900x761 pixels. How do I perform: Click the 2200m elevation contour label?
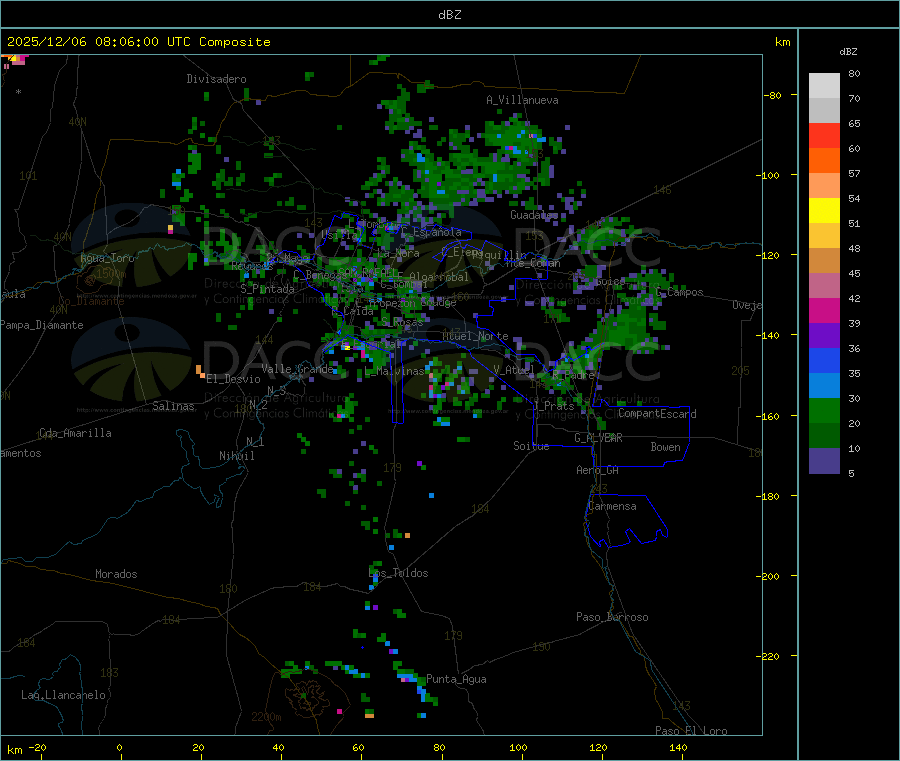point(266,717)
